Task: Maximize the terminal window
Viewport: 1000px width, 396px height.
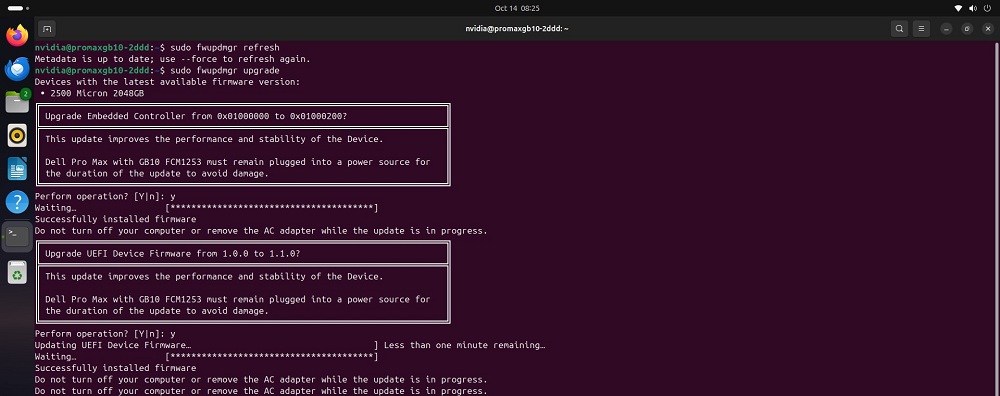Action: [967, 29]
